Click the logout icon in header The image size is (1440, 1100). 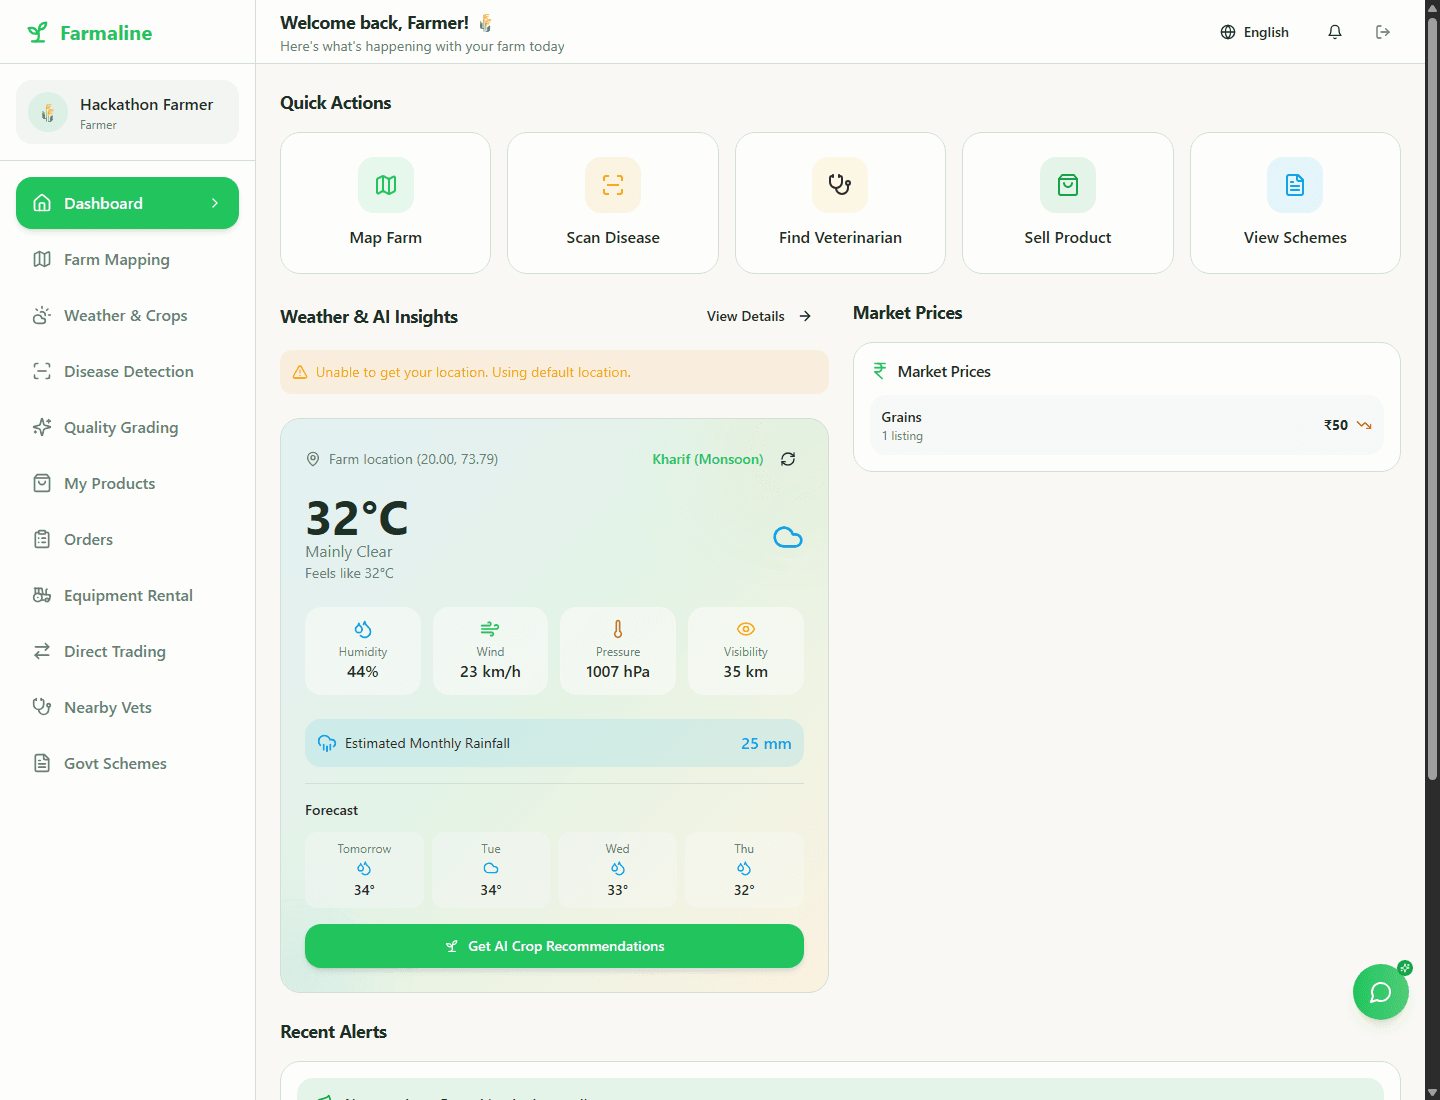pos(1383,32)
